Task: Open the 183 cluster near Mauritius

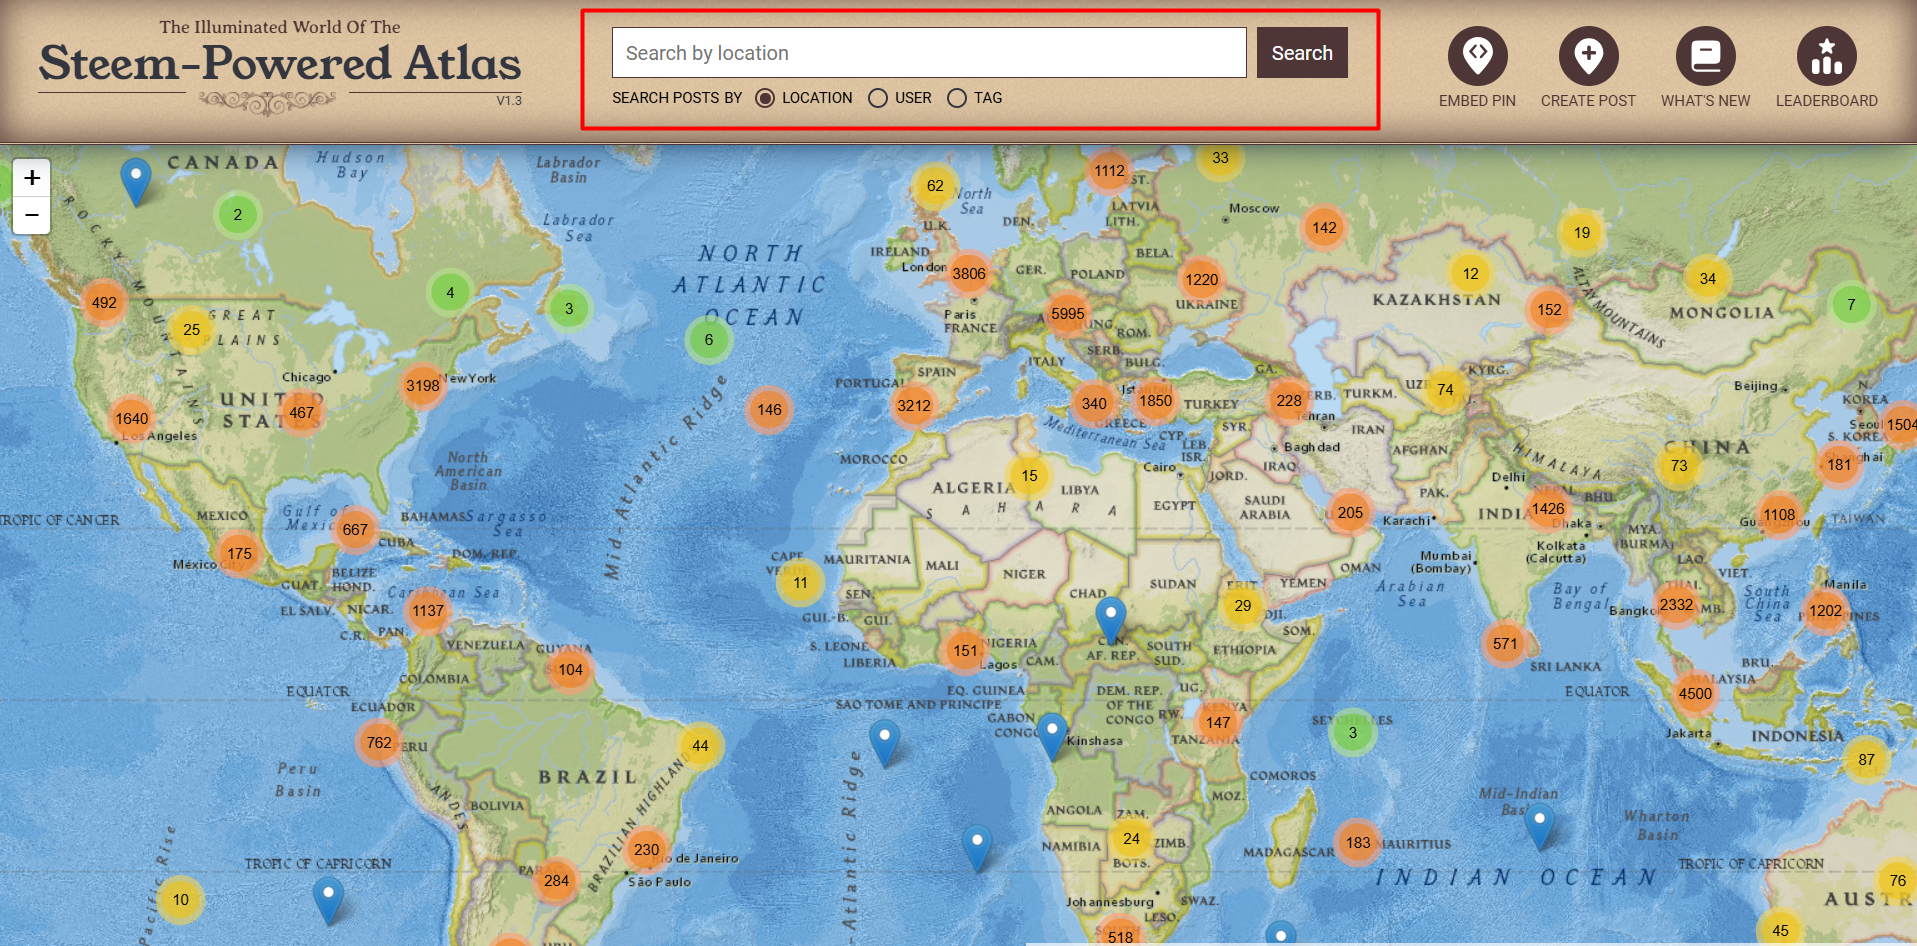Action: pos(1359,843)
